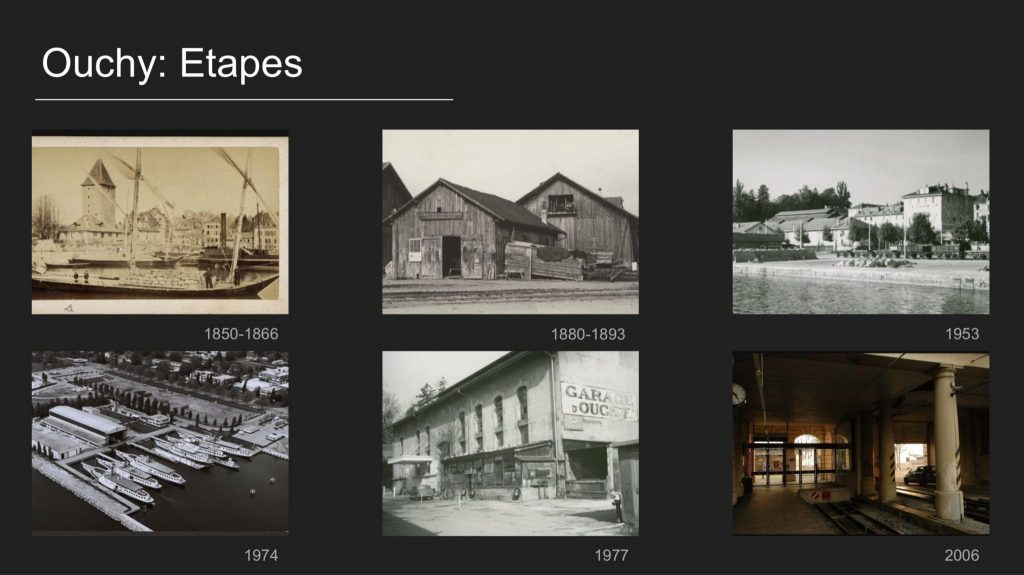Click the Garage d'Ouchy wall sign
The width and height of the screenshot is (1024, 575).
[598, 400]
